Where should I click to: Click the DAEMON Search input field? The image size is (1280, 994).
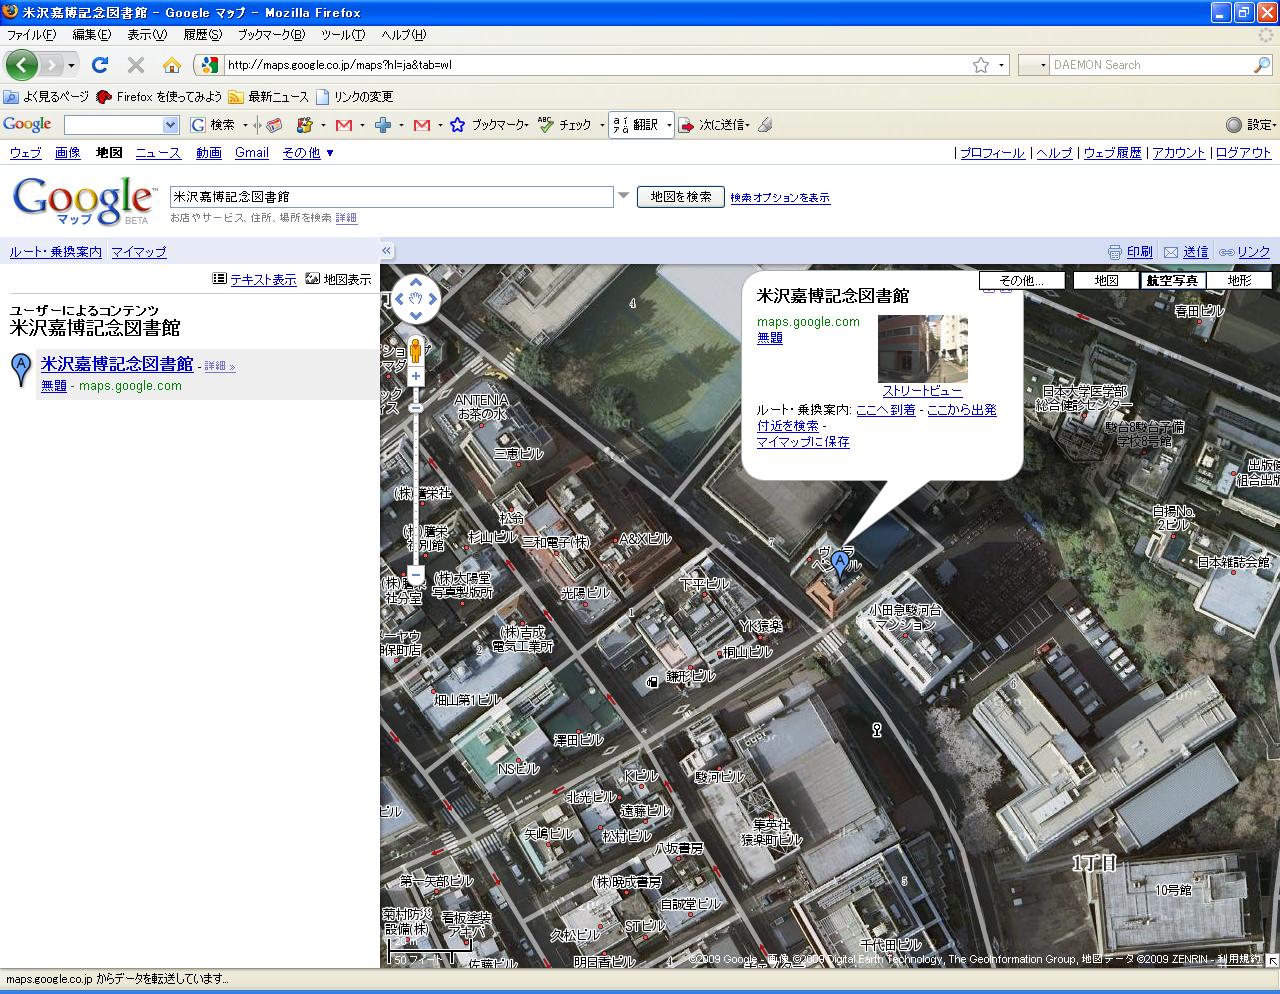coord(1150,65)
